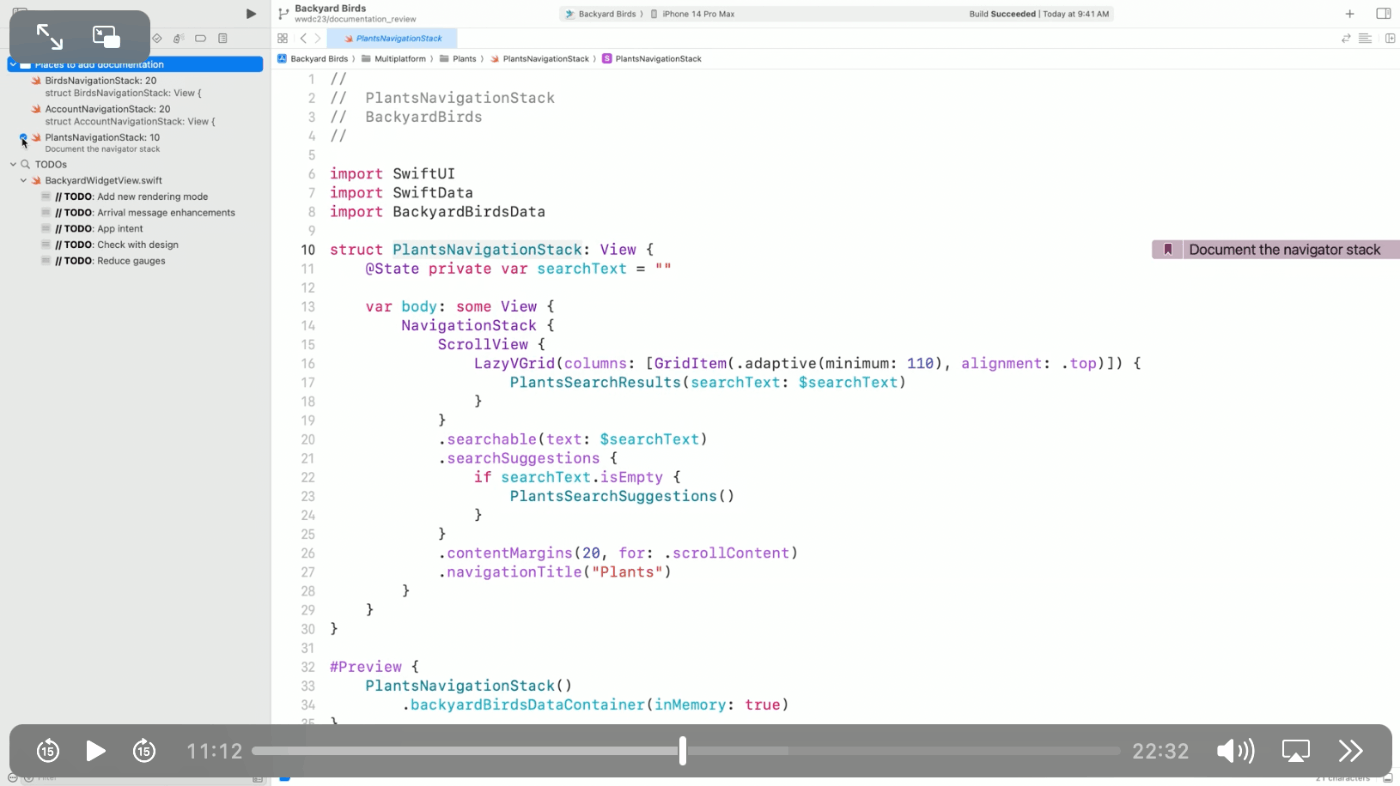Play the video with the player's play button
The width and height of the screenshot is (1400, 786).
pos(96,751)
